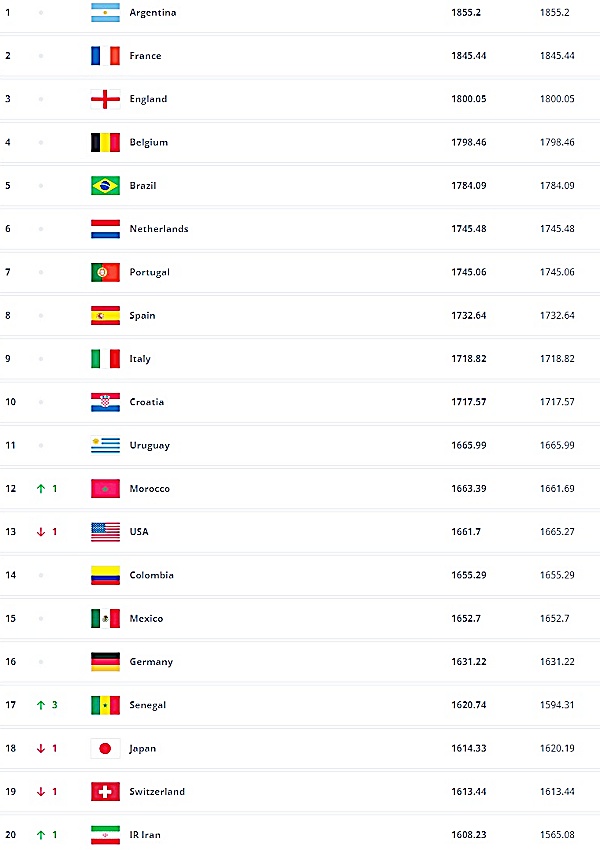Select the Brazil flag icon
600x850 pixels.
105,185
